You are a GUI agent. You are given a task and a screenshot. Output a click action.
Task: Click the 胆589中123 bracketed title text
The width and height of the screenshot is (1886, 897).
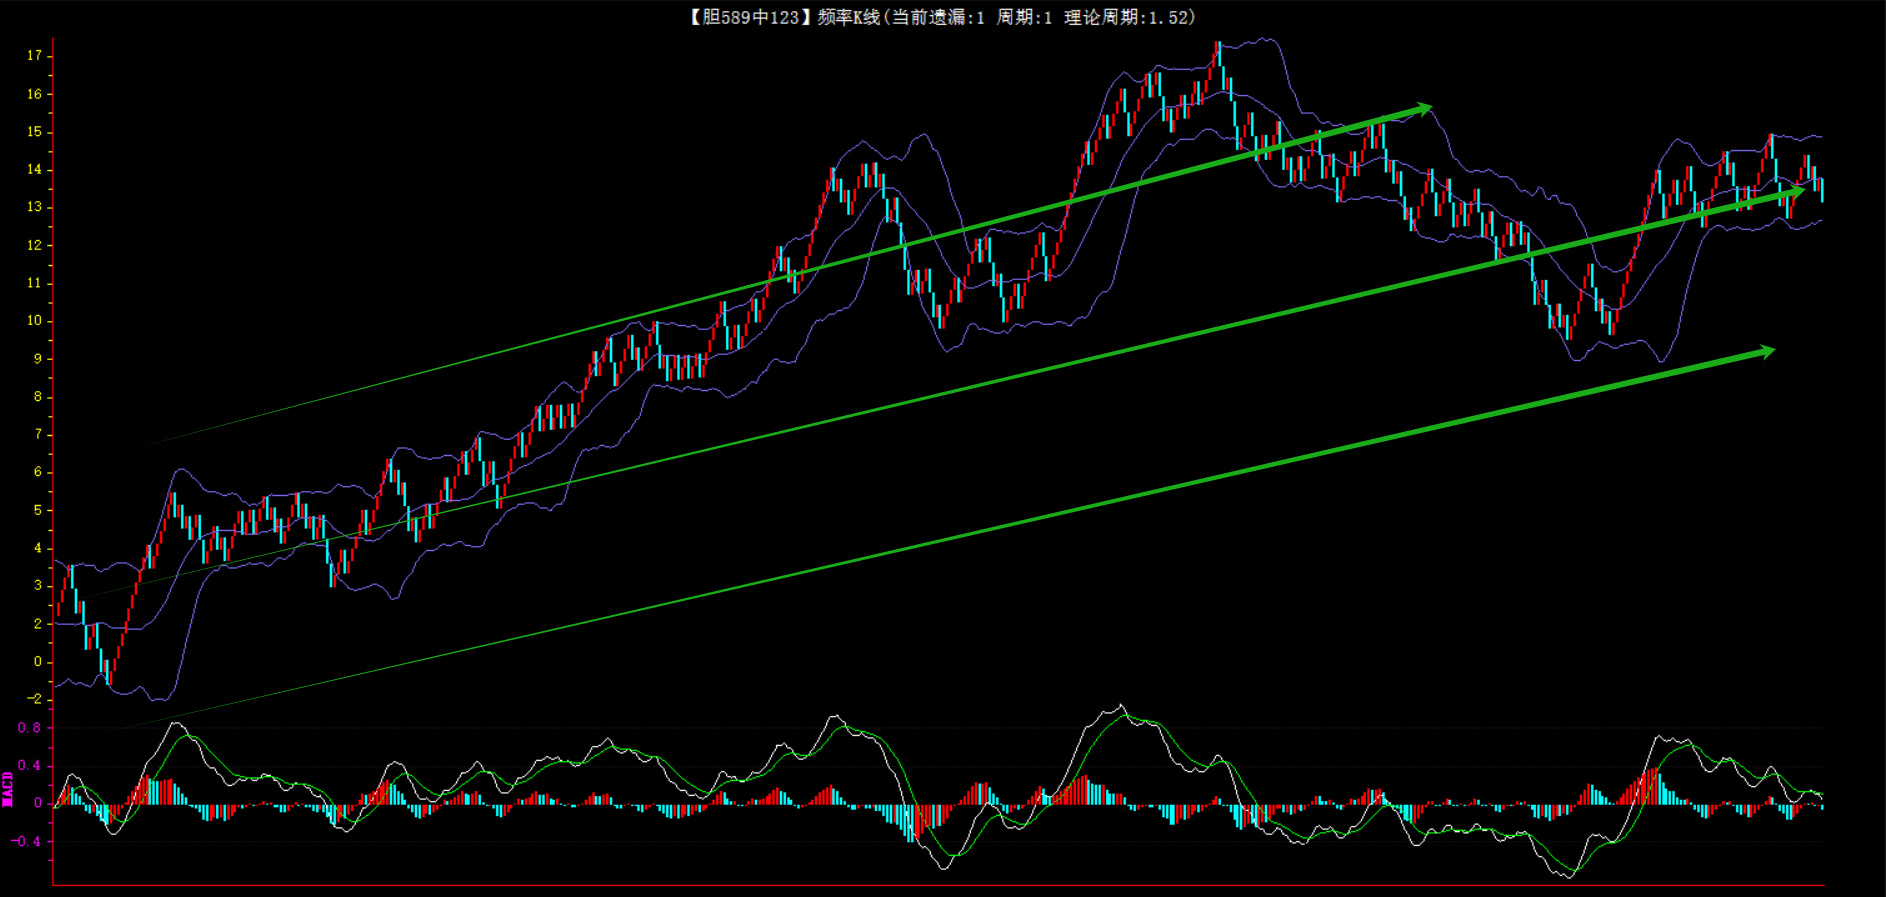745,17
